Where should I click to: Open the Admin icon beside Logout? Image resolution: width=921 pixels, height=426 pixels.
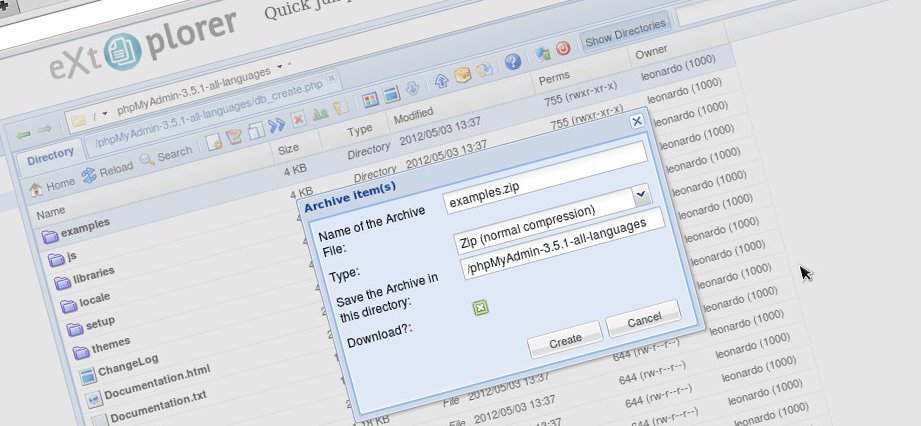[x=543, y=53]
